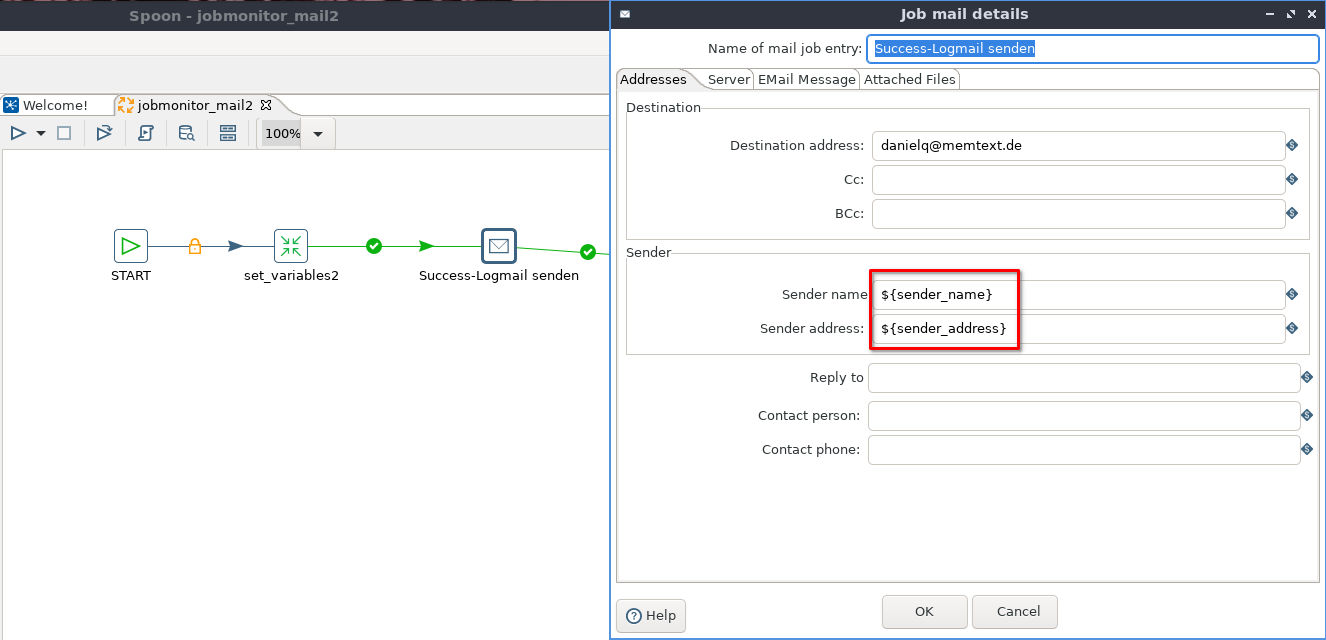
Task: Click the Replay job icon
Action: pos(104,133)
